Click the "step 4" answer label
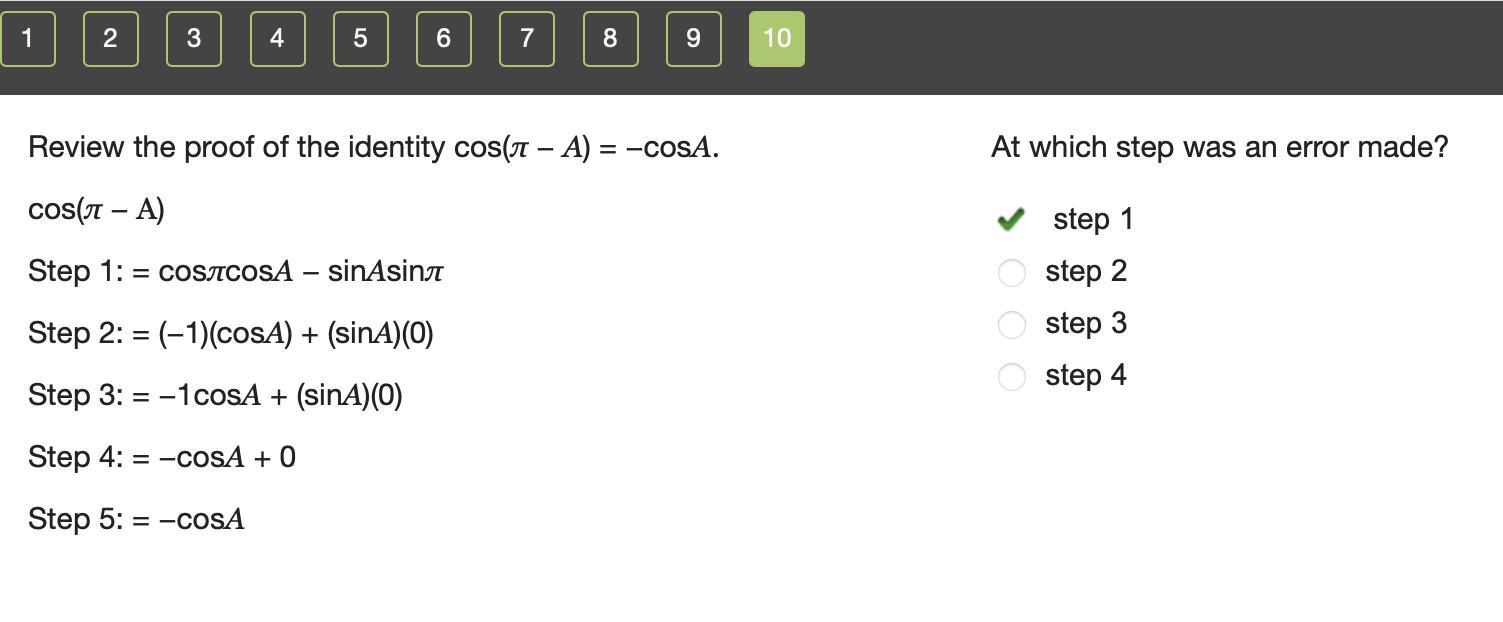 [x=1086, y=375]
